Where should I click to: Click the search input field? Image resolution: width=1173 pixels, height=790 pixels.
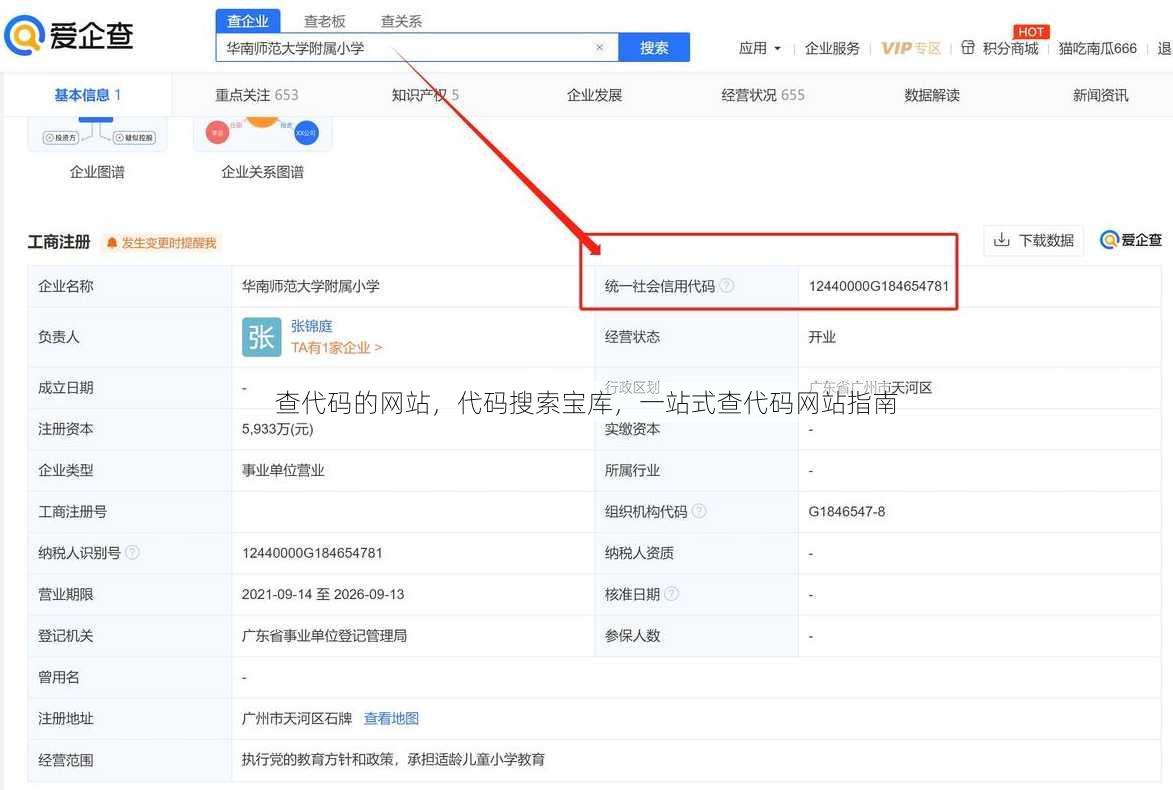[x=417, y=48]
